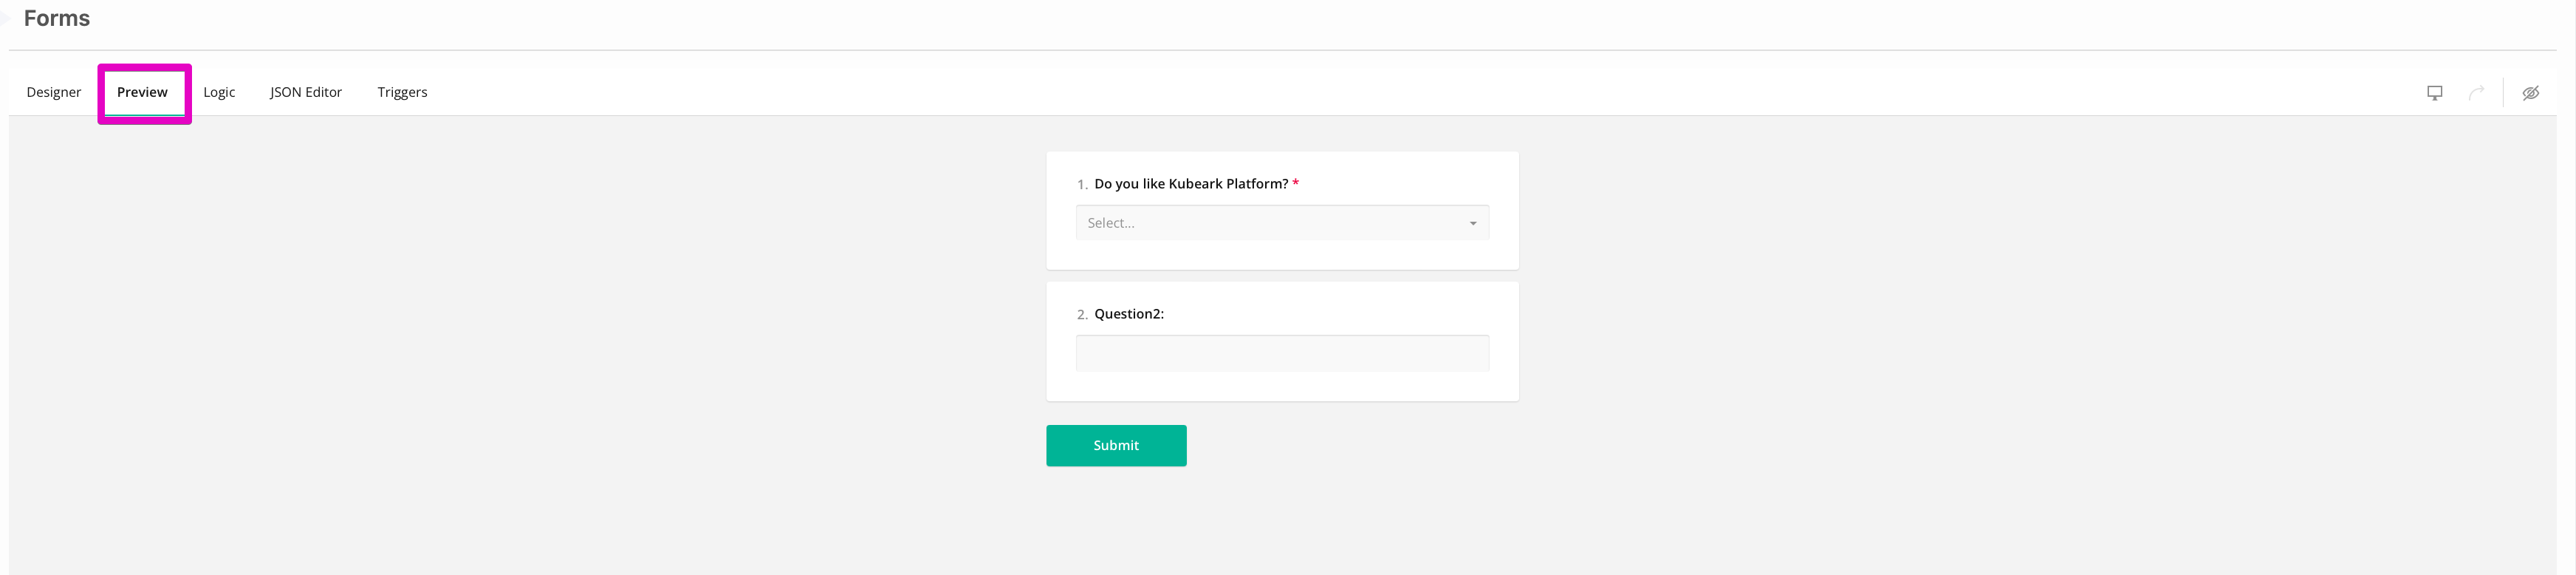This screenshot has height=575, width=2576.
Task: Switch to the Triggers tab
Action: (402, 92)
